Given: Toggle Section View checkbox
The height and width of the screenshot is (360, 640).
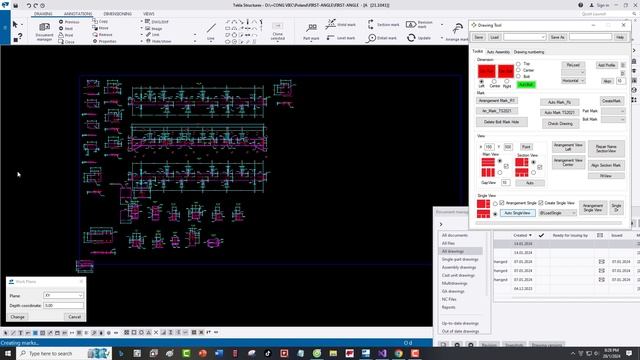Looking at the screenshot, I should coord(540,167).
